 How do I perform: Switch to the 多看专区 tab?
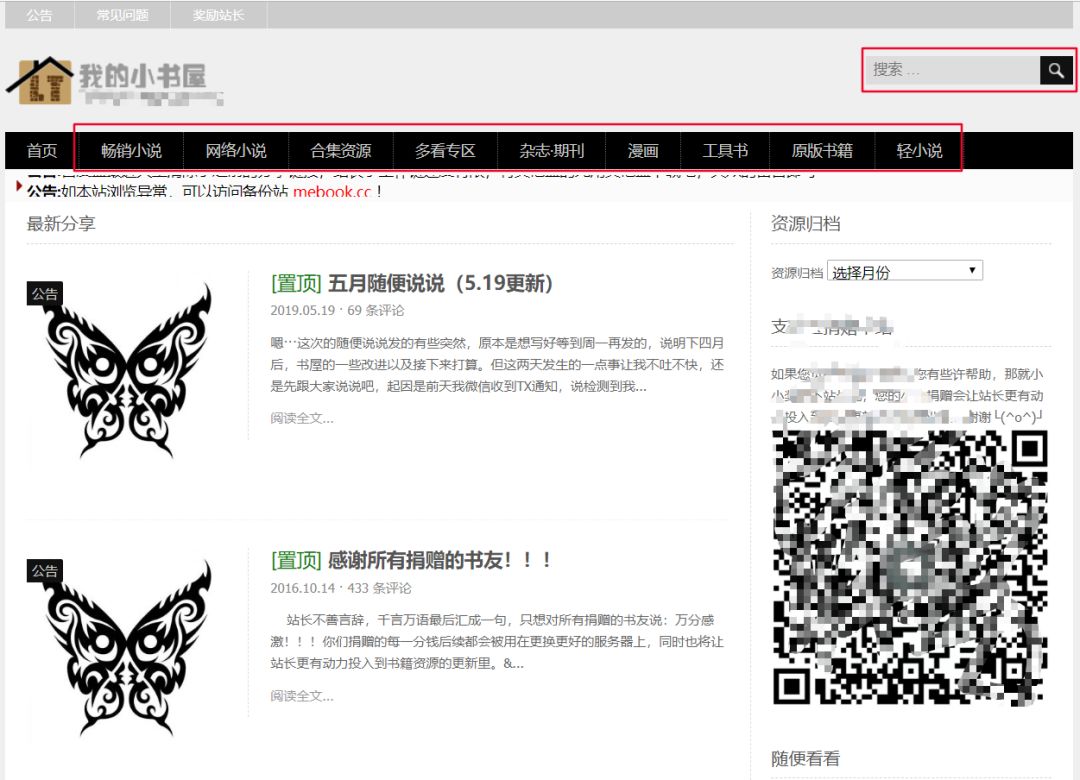coord(442,150)
